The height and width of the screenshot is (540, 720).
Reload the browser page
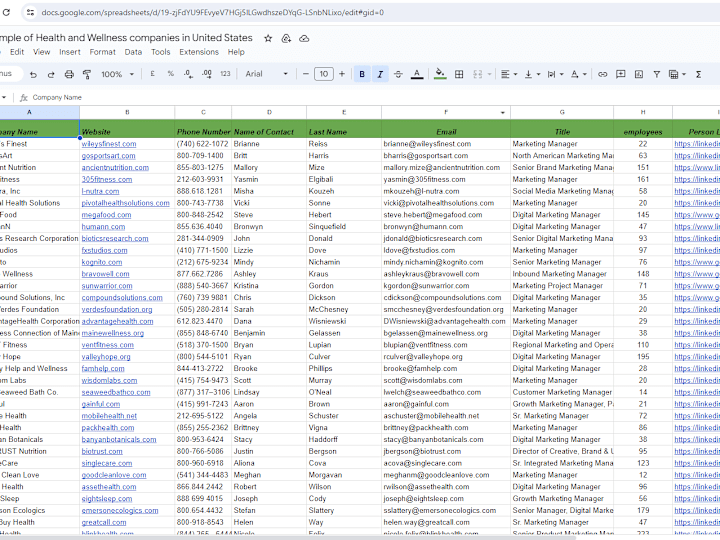tap(6, 12)
